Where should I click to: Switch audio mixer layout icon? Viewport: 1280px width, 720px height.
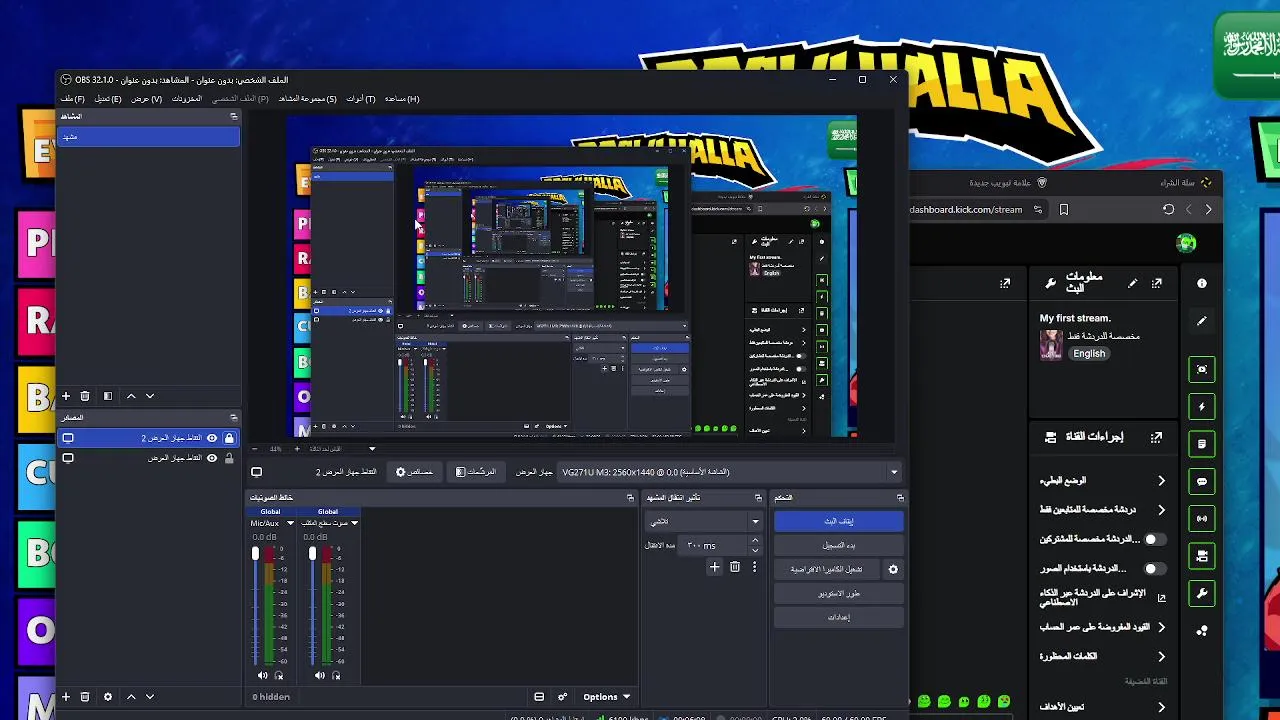539,697
